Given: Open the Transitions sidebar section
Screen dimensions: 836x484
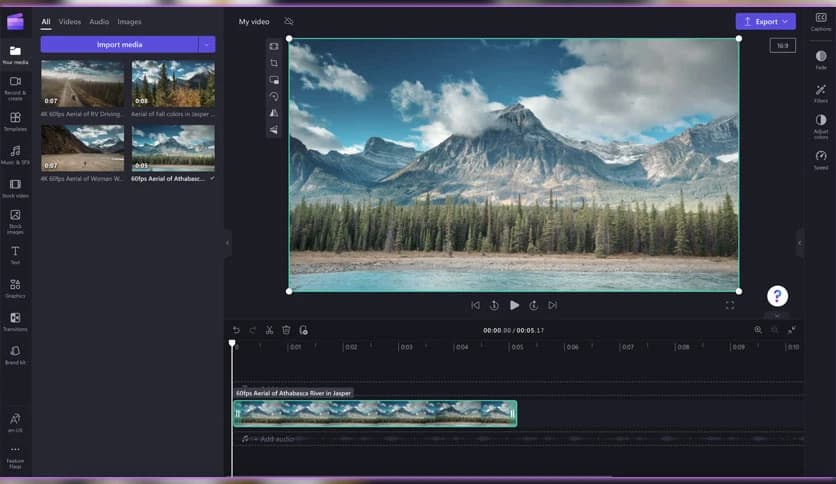Looking at the screenshot, I should point(15,320).
